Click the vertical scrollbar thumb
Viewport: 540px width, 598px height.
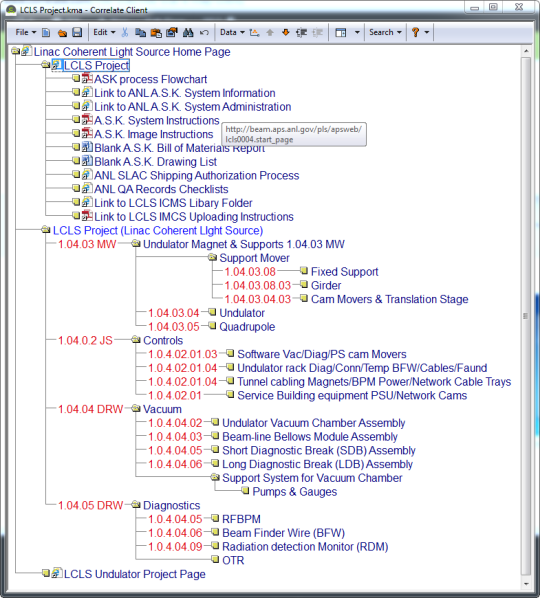tap(526, 316)
